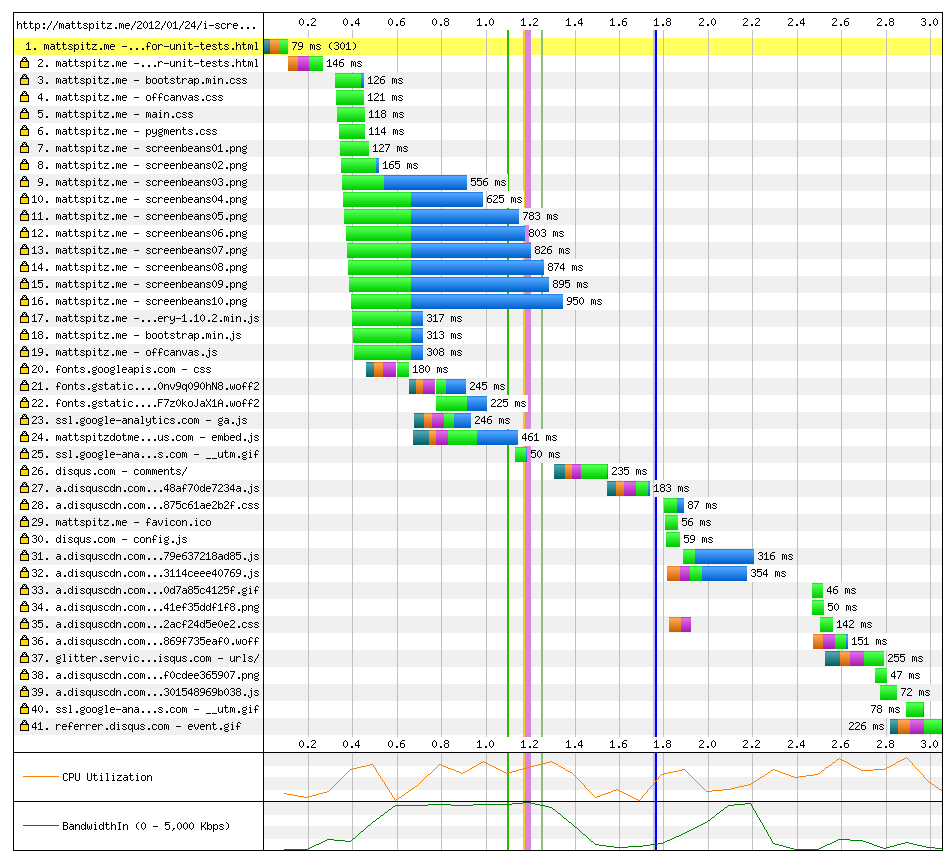Viewport: 948px width, 863px height.
Task: Click the orange CPU Utilization legend line
Action: [40, 777]
